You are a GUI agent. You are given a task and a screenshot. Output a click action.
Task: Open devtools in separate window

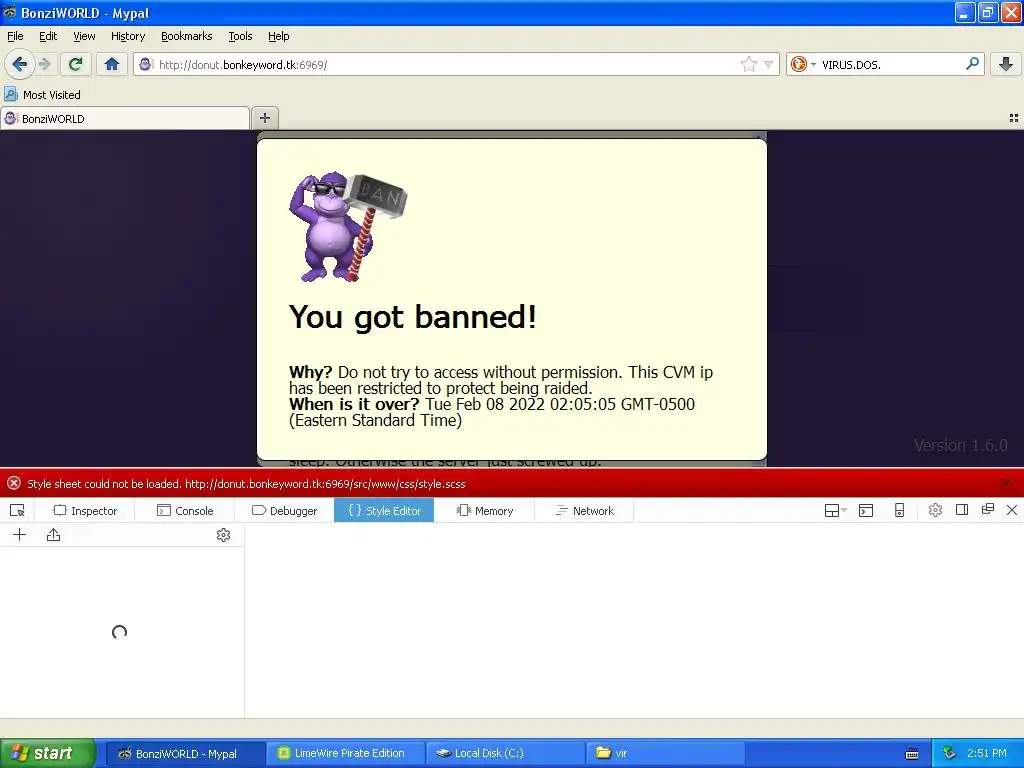[987, 510]
